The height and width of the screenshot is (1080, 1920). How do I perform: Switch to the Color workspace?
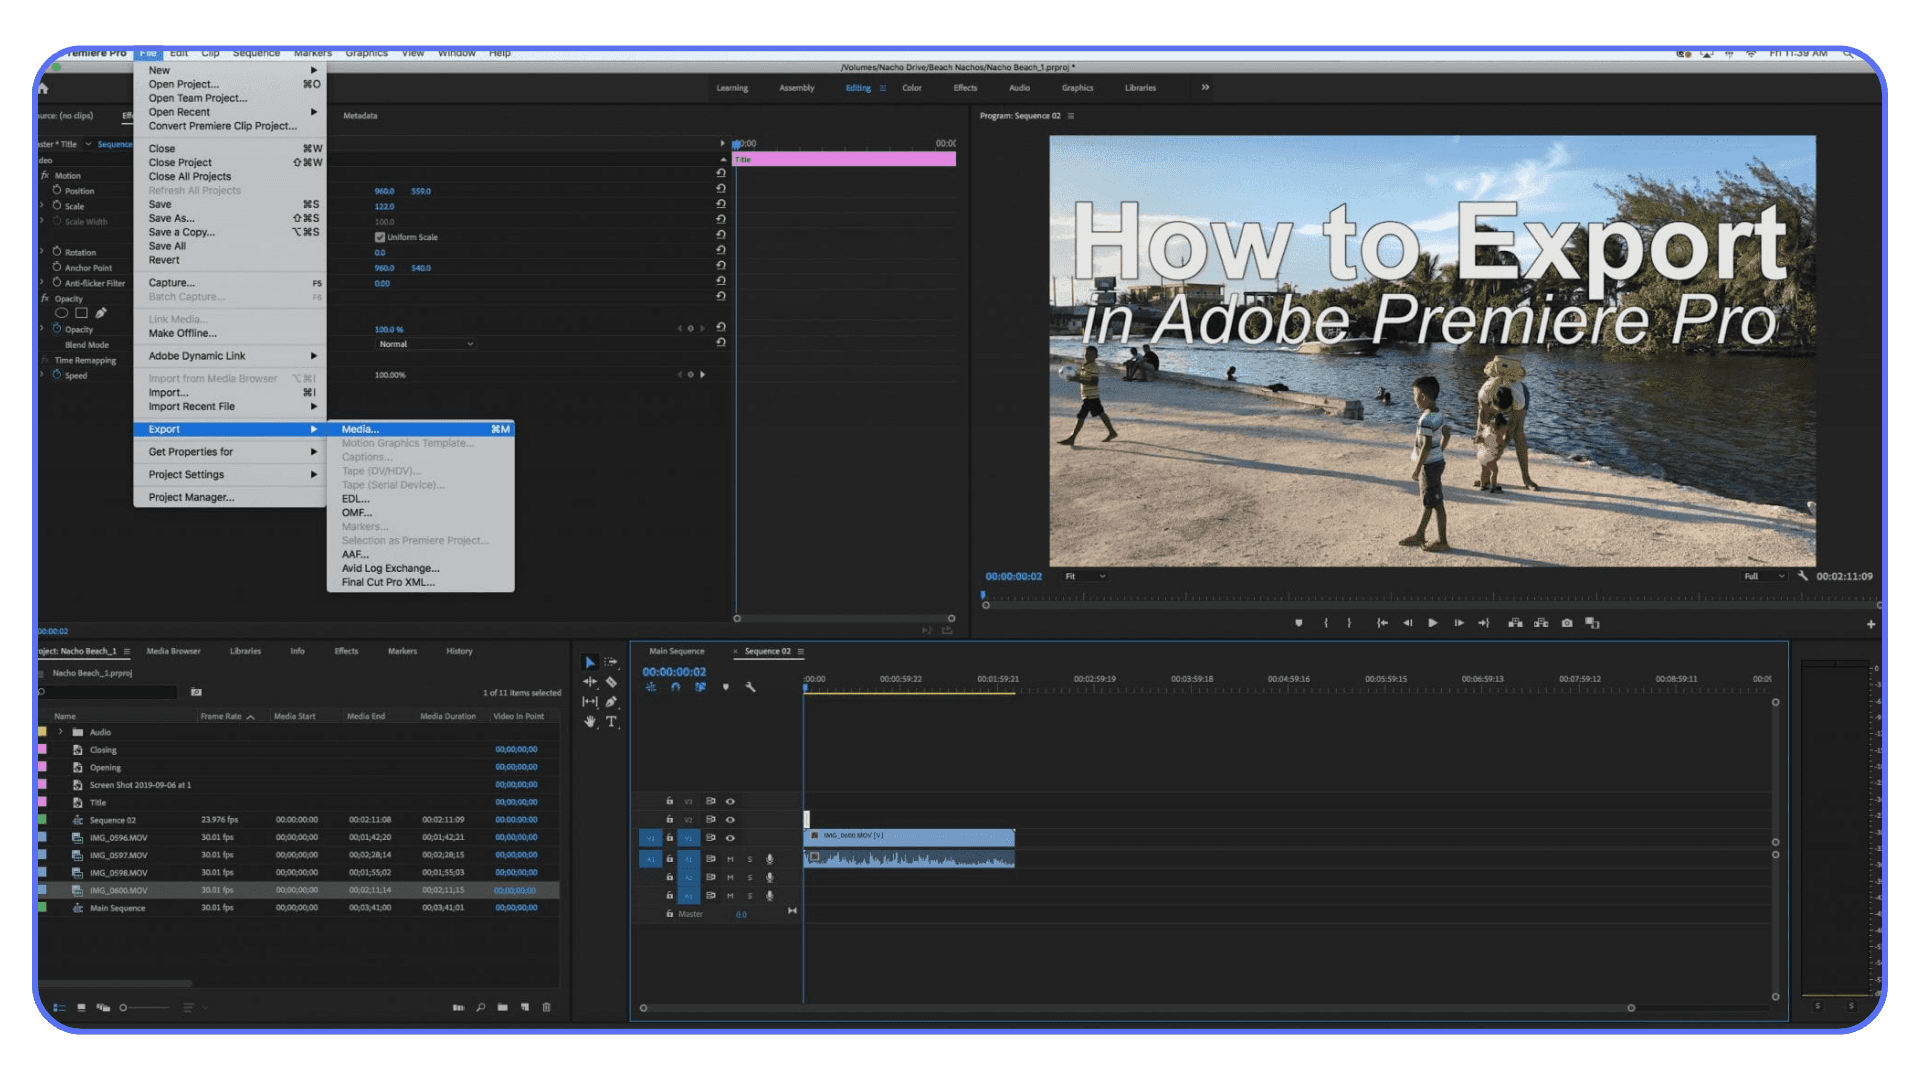[911, 88]
